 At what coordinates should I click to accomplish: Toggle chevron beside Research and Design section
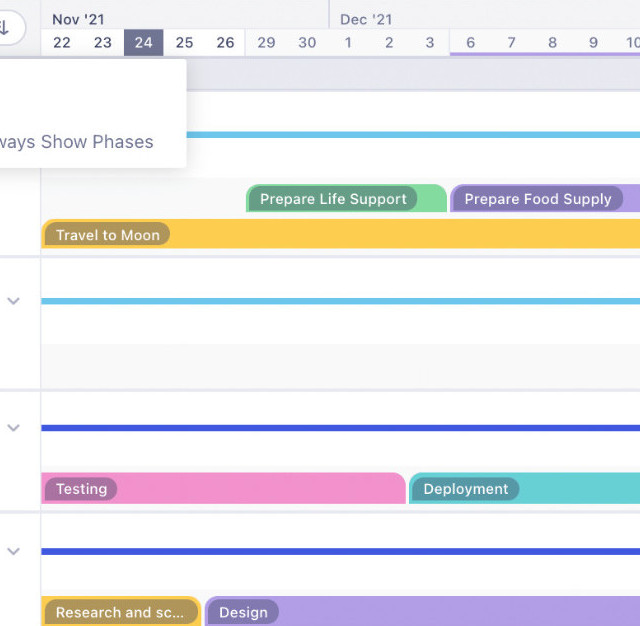pyautogui.click(x=14, y=551)
